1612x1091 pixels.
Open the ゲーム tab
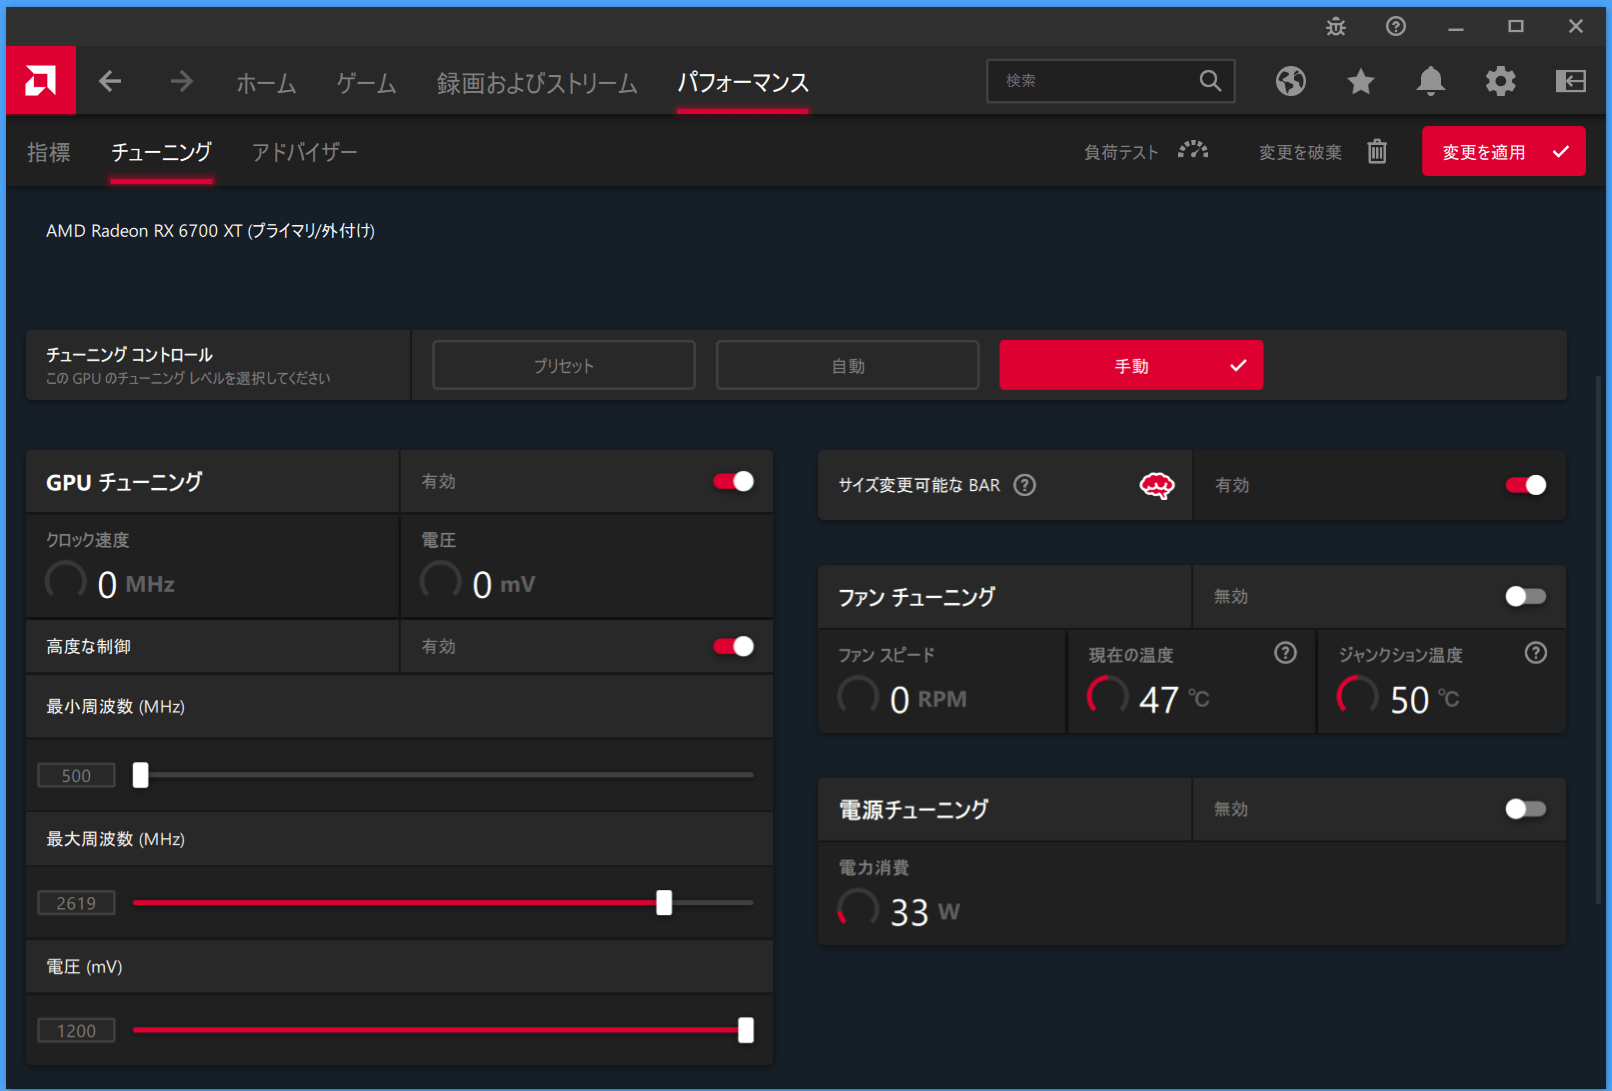point(366,83)
